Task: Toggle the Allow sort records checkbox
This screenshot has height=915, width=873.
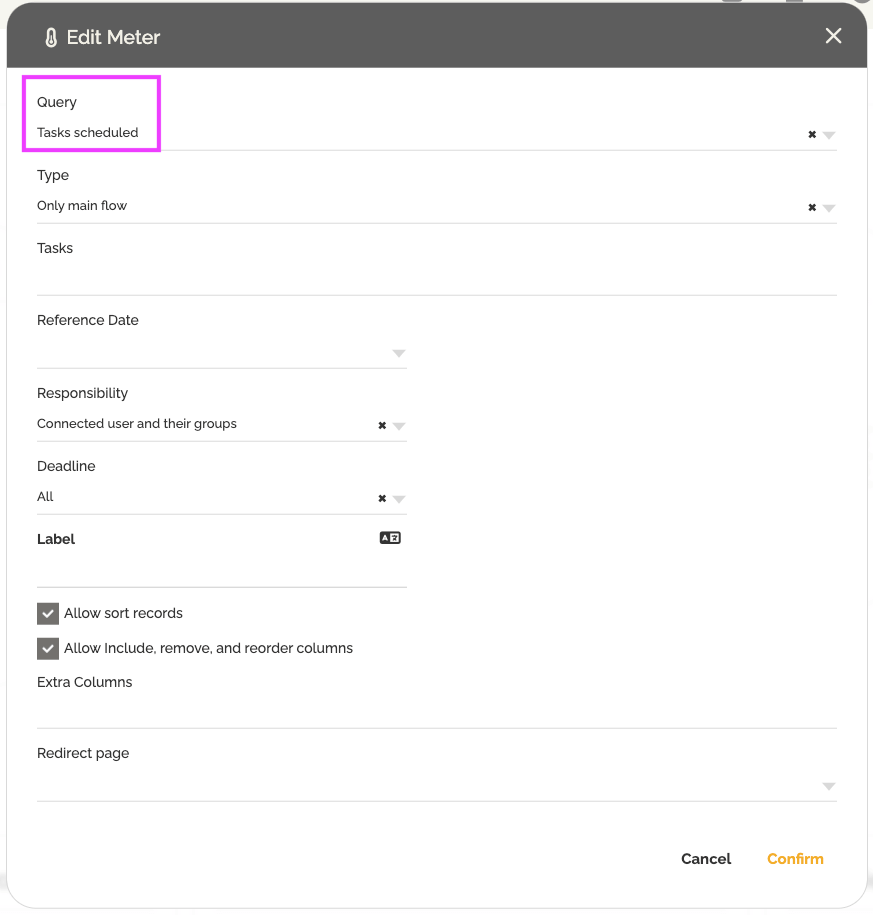Action: tap(48, 614)
